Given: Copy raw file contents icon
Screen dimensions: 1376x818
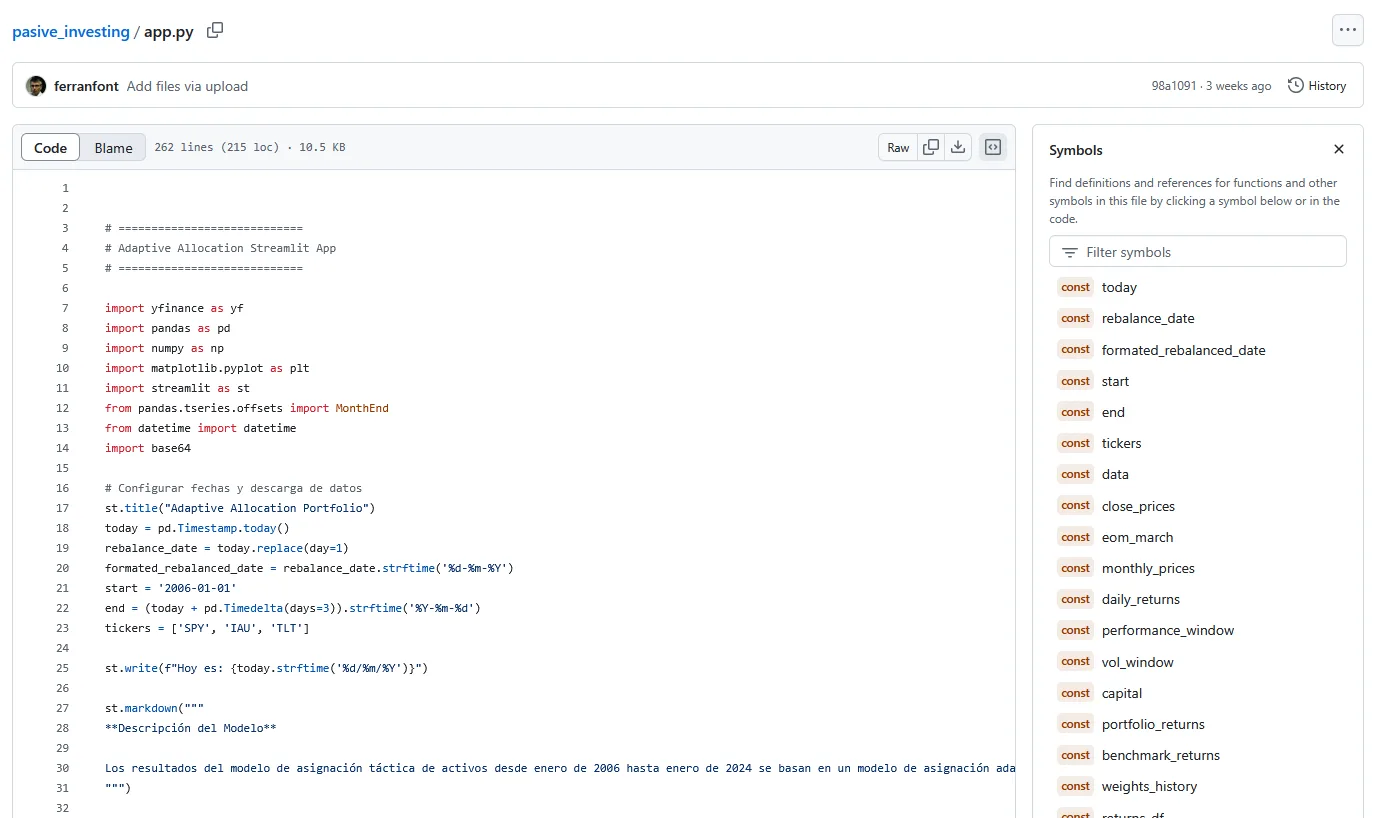Looking at the screenshot, I should point(931,147).
